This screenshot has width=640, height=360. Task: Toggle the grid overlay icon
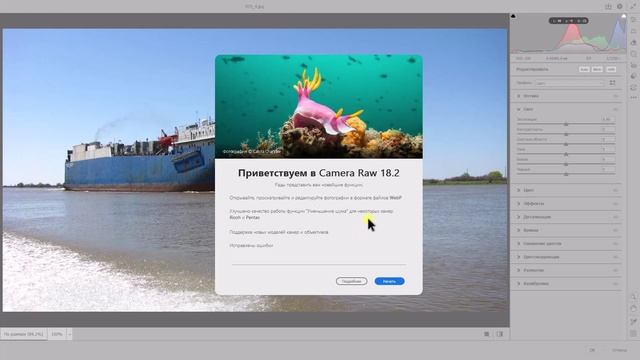coord(633,333)
